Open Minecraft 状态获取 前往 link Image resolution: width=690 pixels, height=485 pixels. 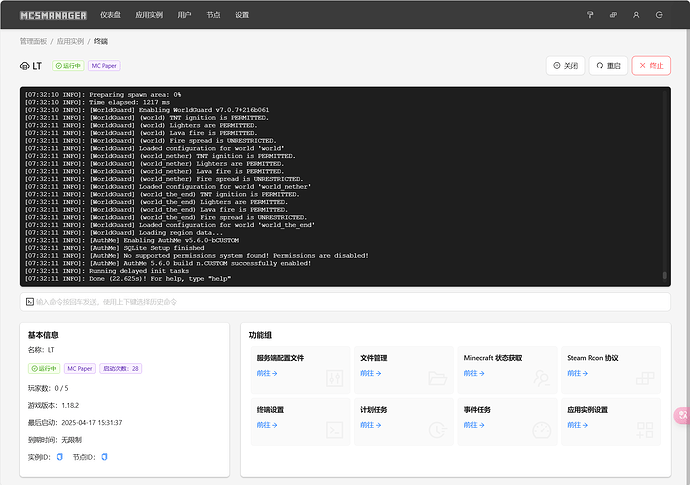[x=474, y=373]
